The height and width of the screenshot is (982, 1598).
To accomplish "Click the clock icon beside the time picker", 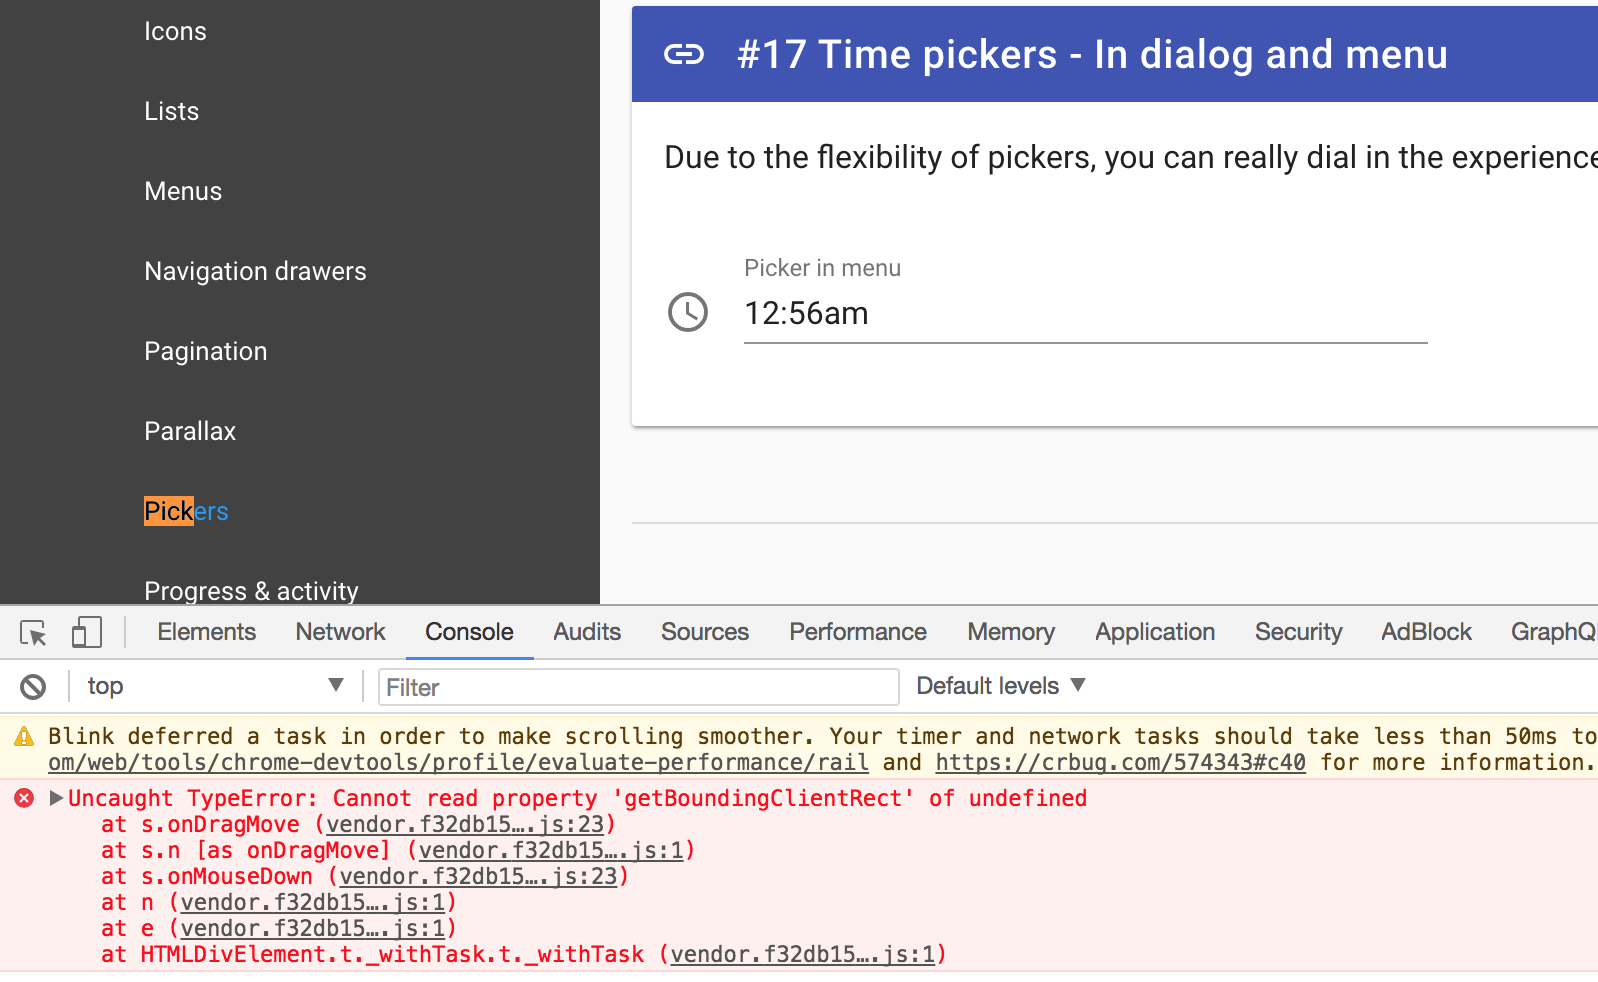I will 687,312.
